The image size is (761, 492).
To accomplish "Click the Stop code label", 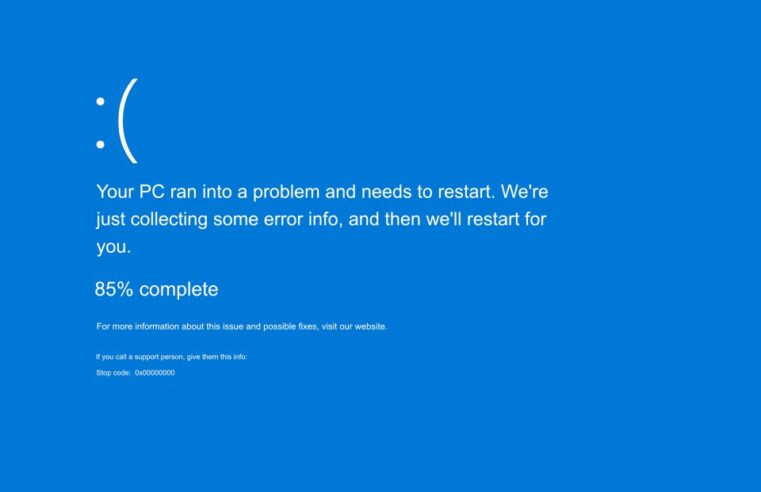I will (113, 373).
